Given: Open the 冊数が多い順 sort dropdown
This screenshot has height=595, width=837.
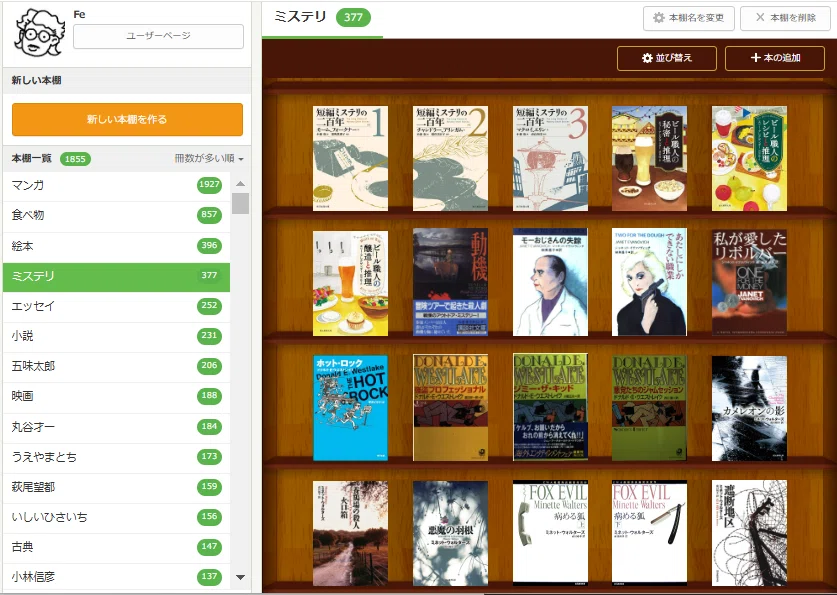Looking at the screenshot, I should [x=209, y=158].
